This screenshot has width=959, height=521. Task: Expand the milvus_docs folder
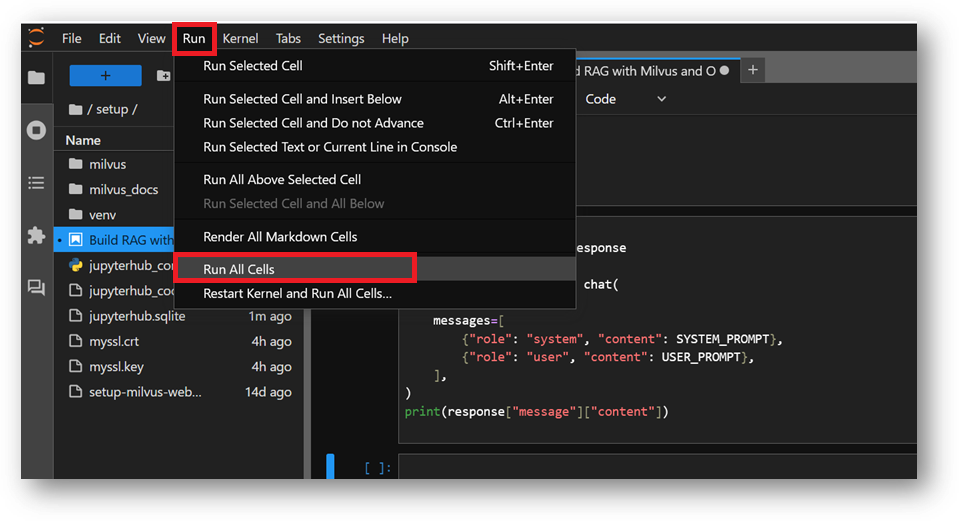(123, 190)
